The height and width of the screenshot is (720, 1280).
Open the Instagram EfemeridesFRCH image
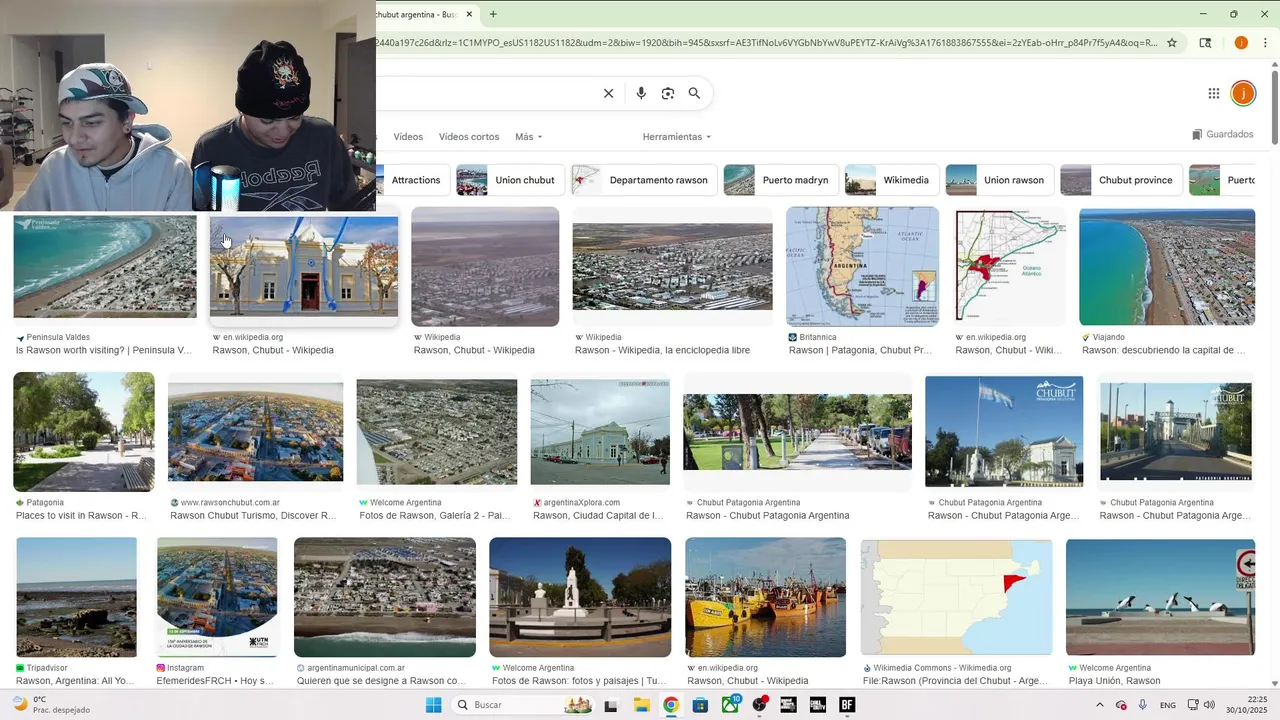(x=217, y=597)
